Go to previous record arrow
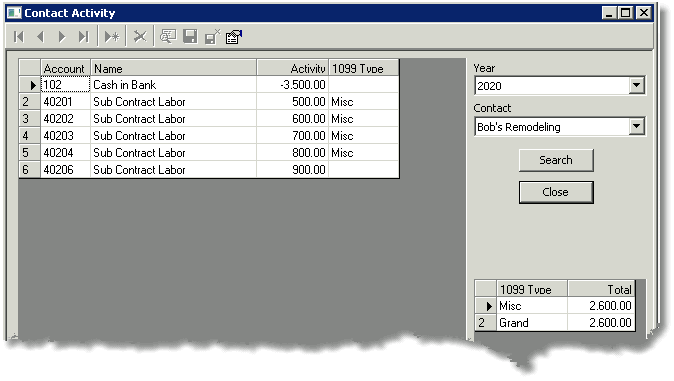The image size is (674, 381). pos(41,37)
